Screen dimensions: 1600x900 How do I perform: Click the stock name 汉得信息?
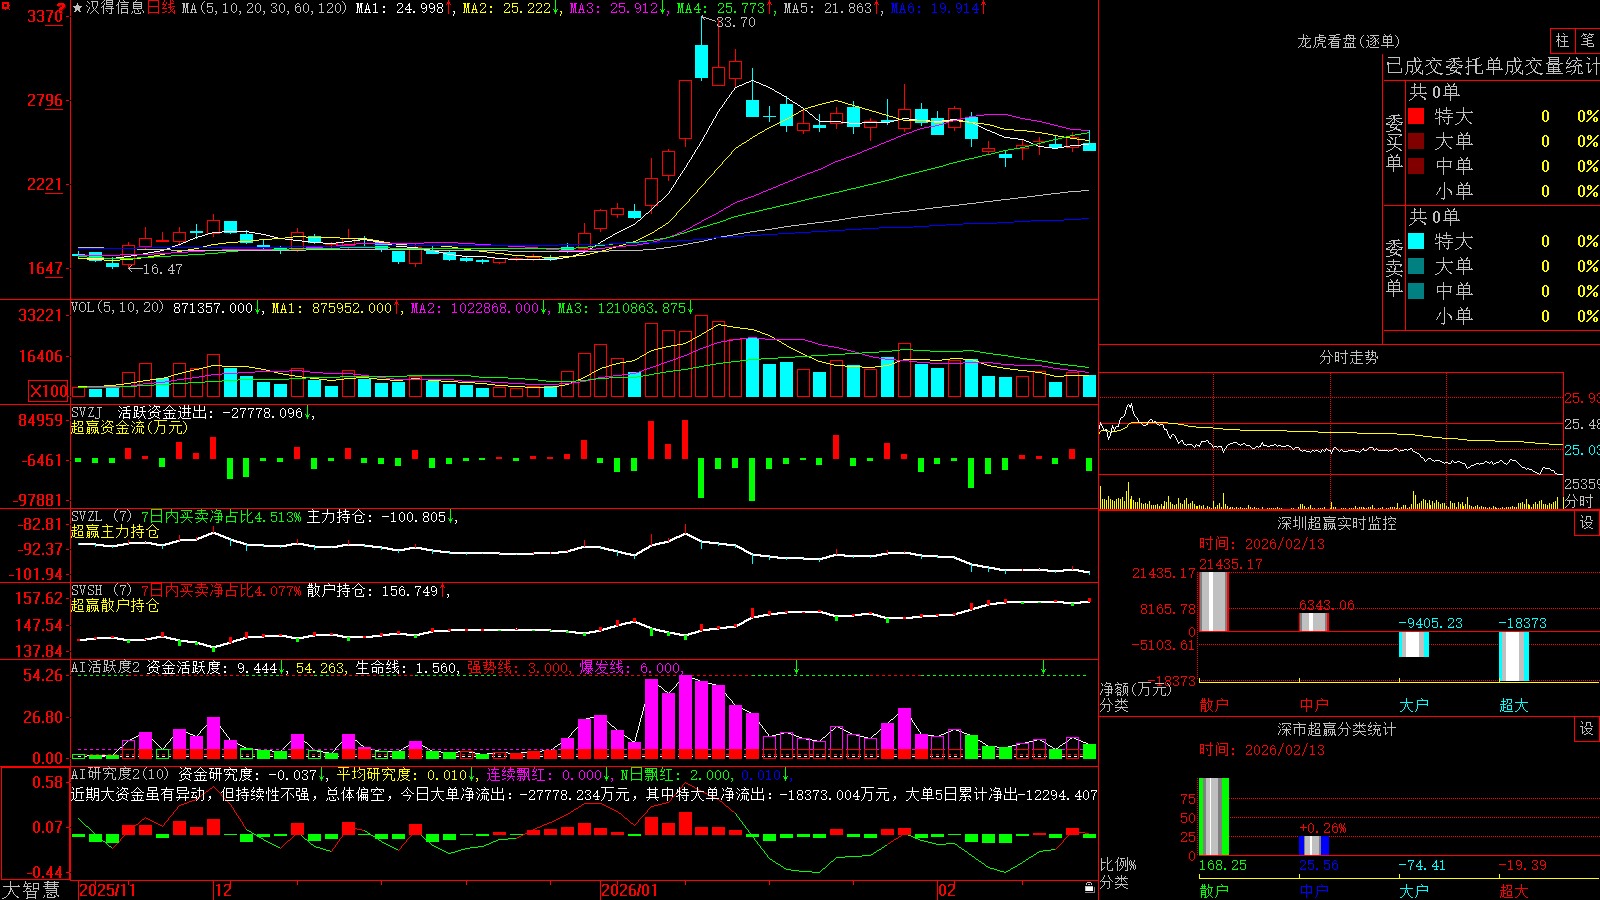coord(115,8)
